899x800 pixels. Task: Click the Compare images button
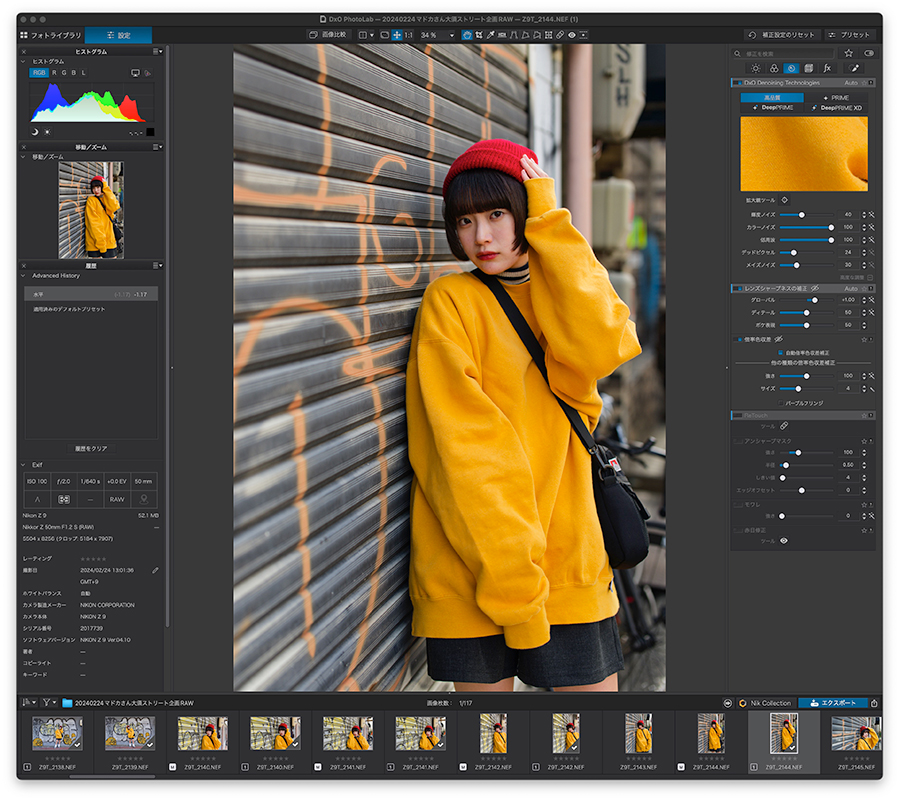[328, 35]
